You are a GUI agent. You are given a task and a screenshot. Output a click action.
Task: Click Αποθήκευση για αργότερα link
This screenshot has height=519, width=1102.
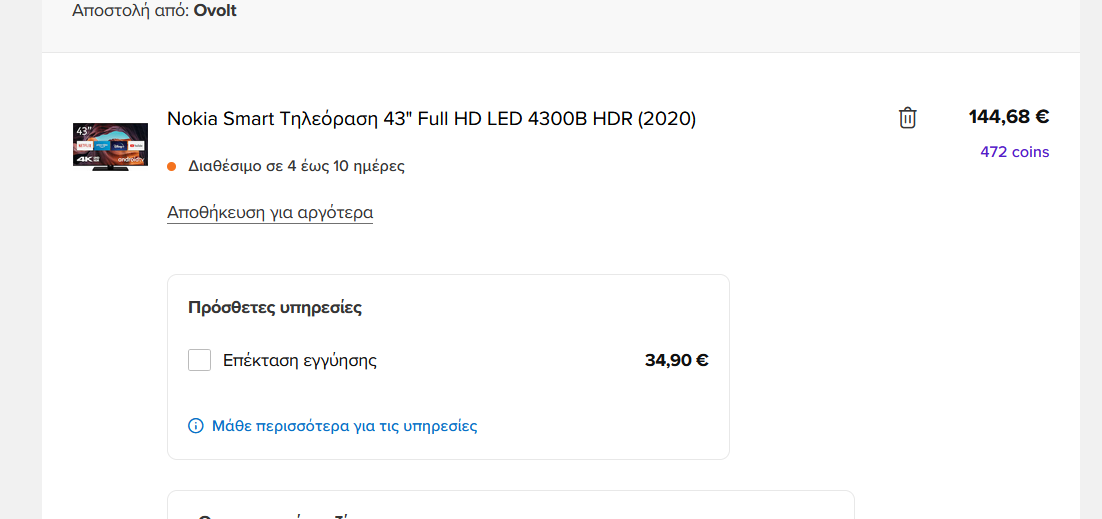pyautogui.click(x=270, y=212)
